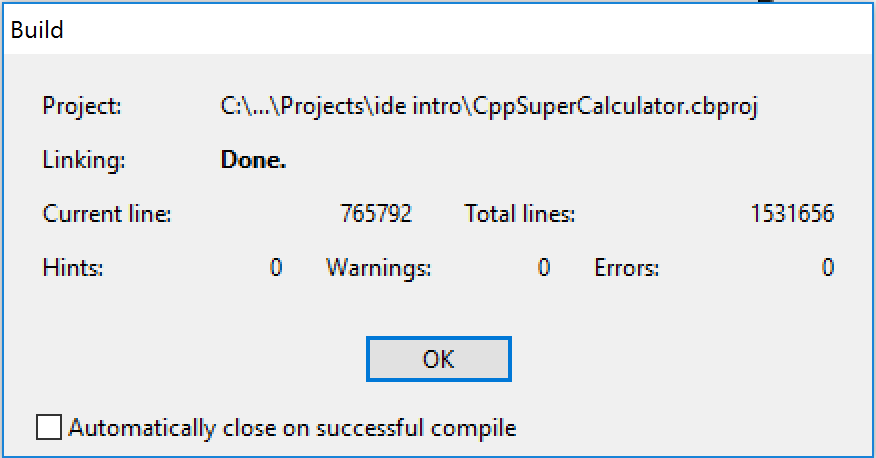Click empty dialog area beside the OK button
This screenshot has height=458, width=876.
point(670,359)
